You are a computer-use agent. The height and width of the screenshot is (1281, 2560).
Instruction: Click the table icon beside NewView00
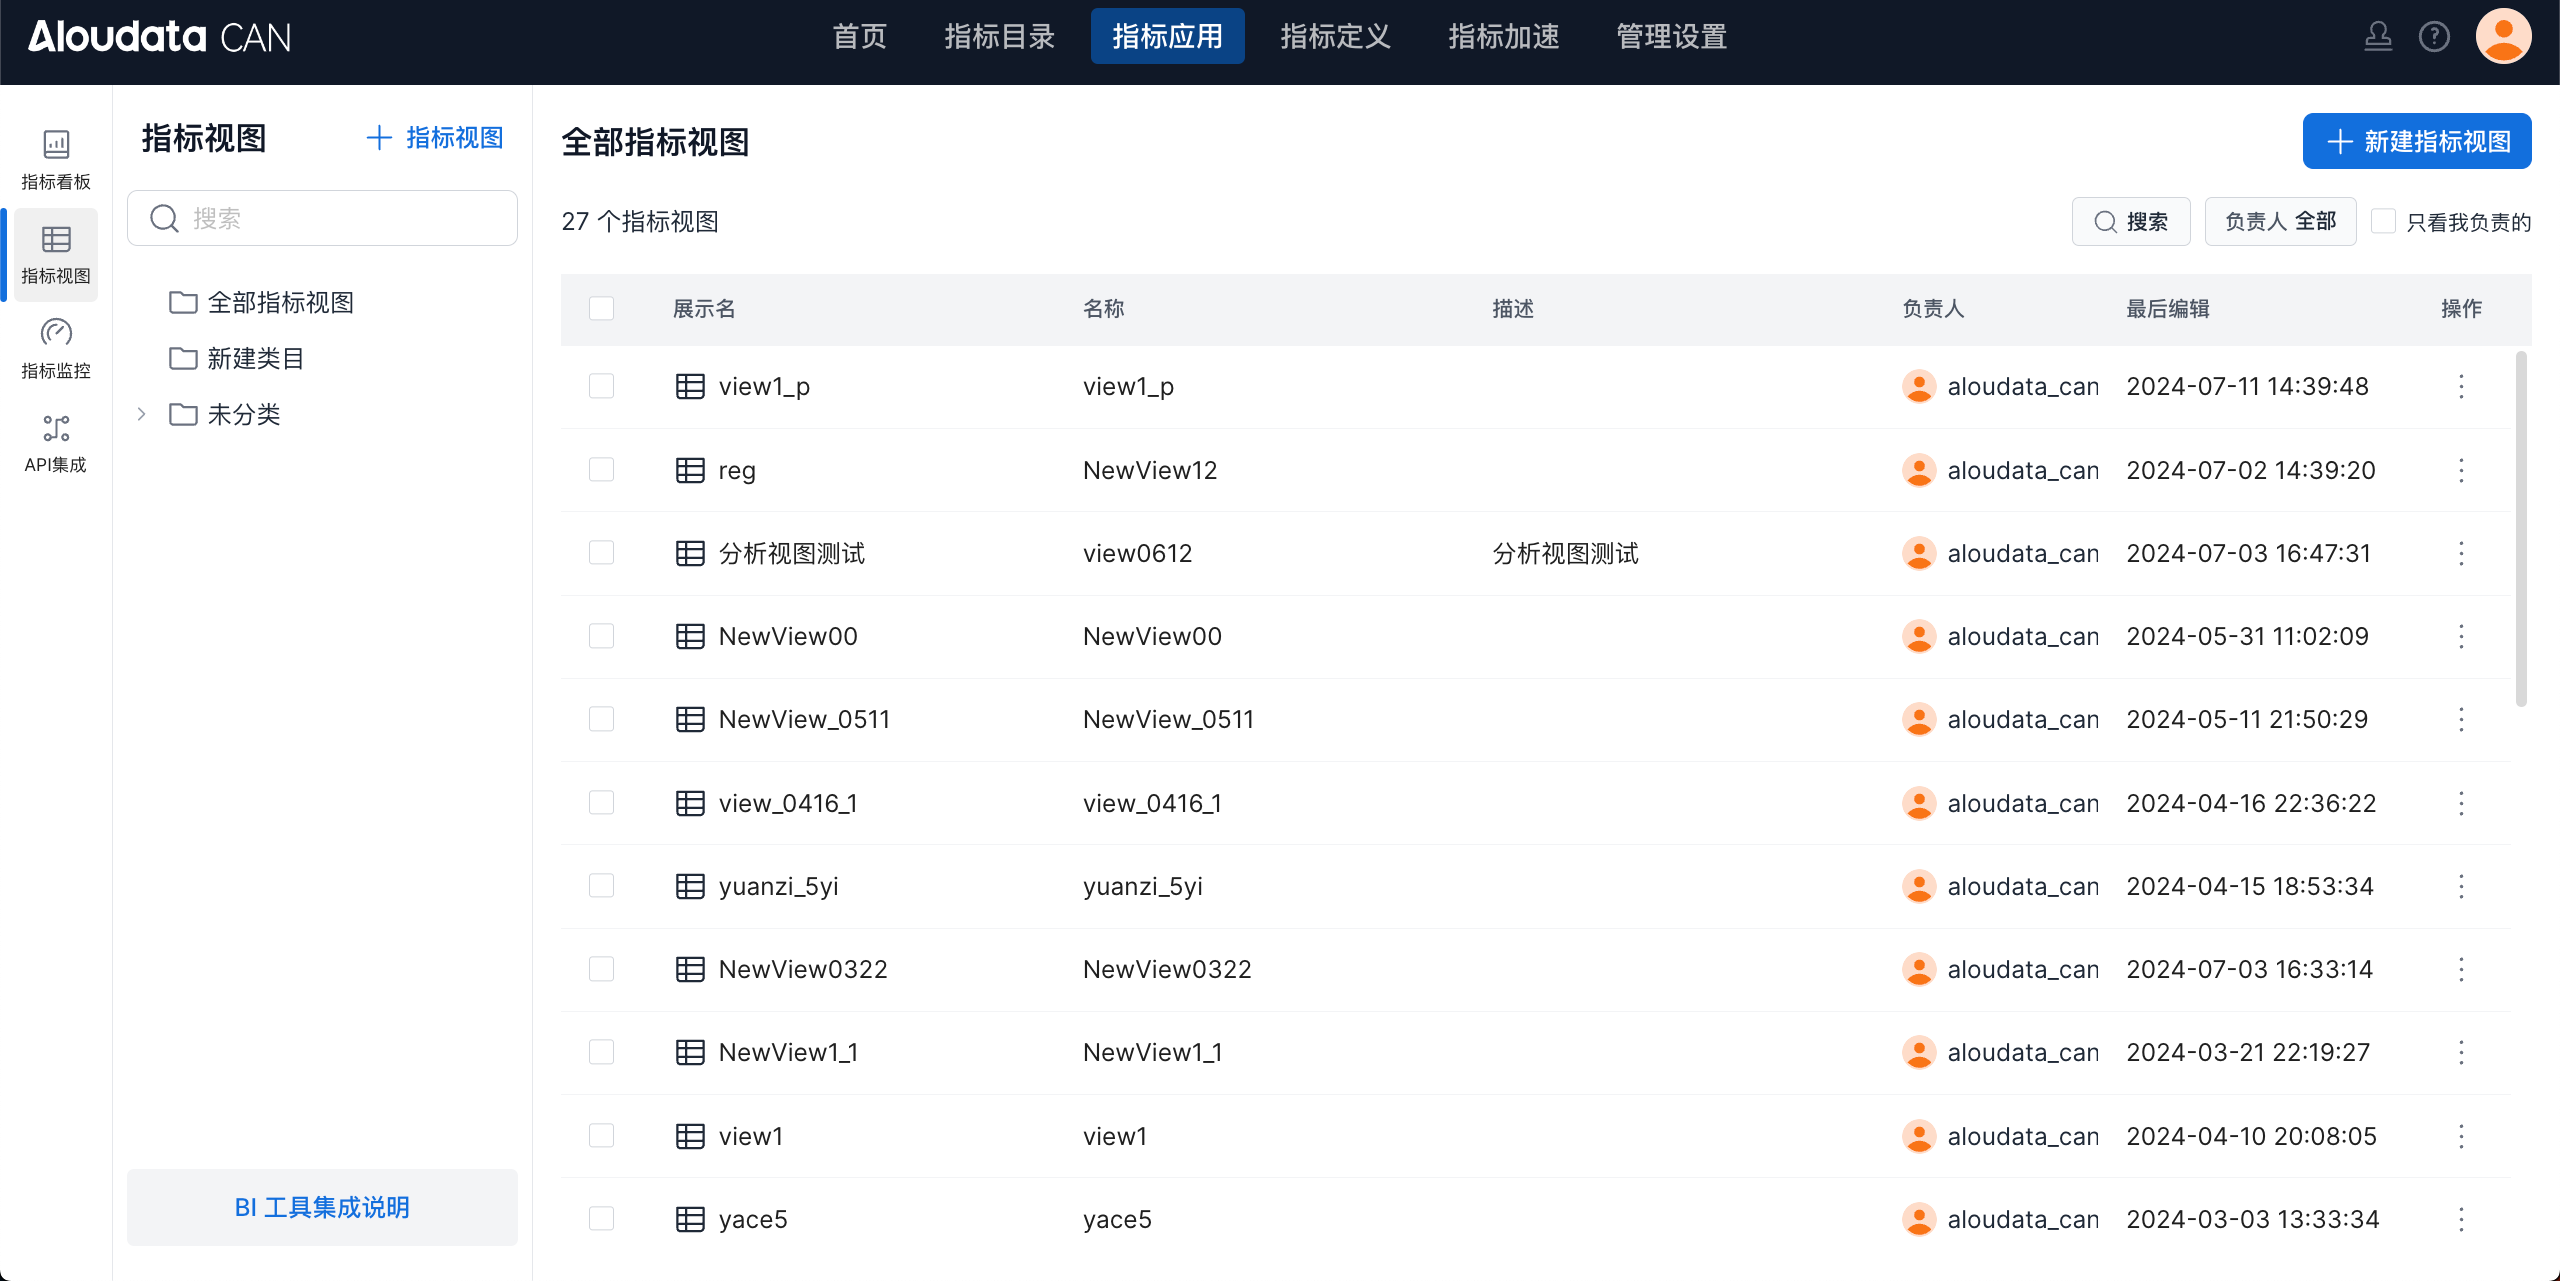690,636
